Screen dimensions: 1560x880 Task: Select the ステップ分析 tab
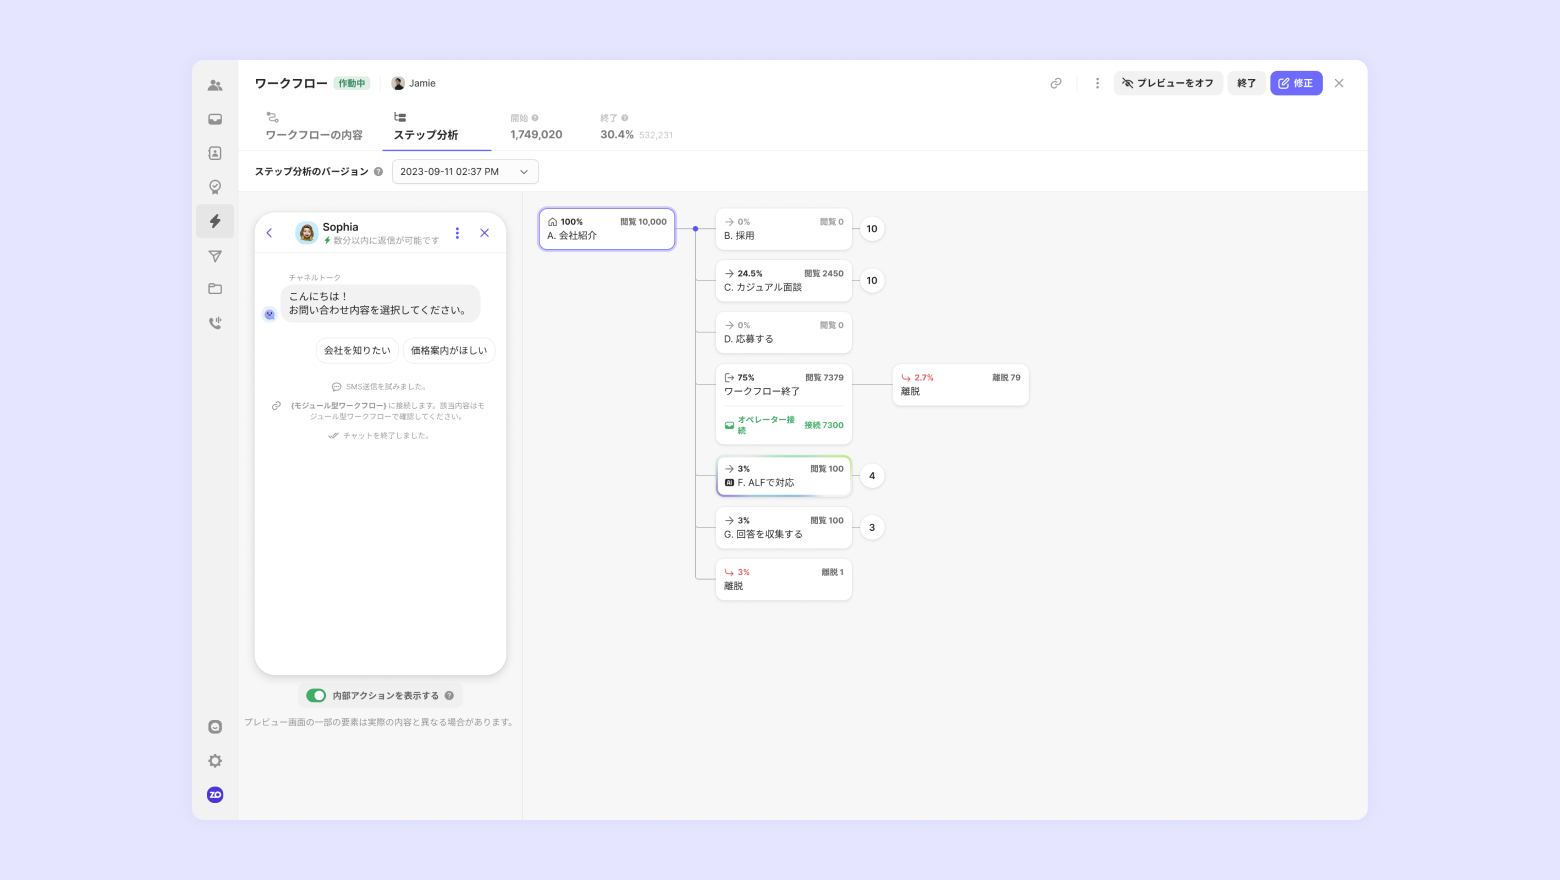tap(426, 127)
